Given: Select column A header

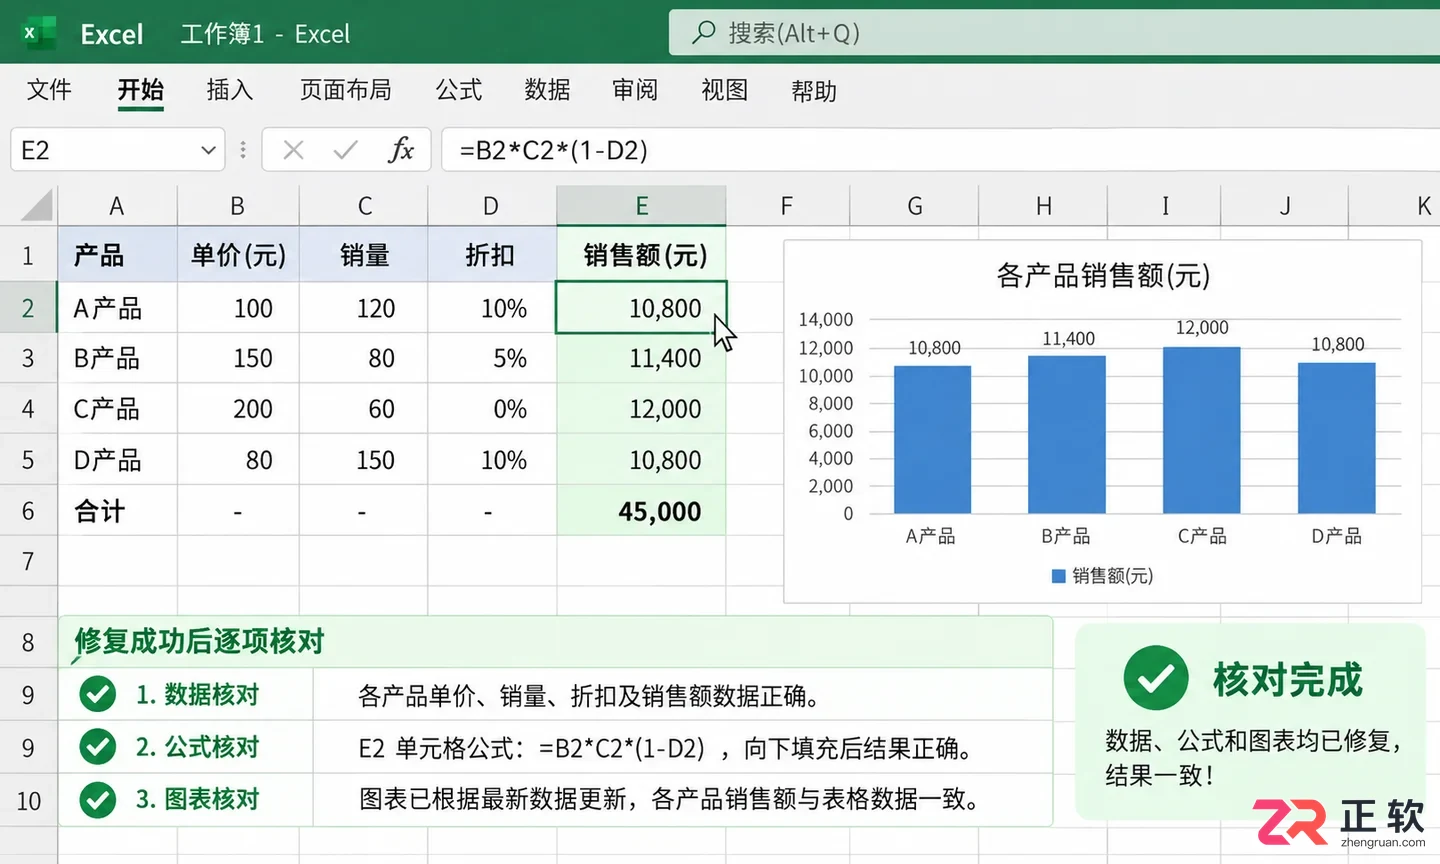Looking at the screenshot, I should (x=117, y=206).
